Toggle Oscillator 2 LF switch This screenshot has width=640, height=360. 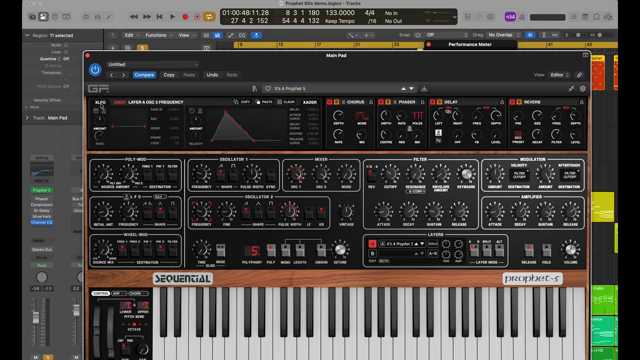pos(309,213)
